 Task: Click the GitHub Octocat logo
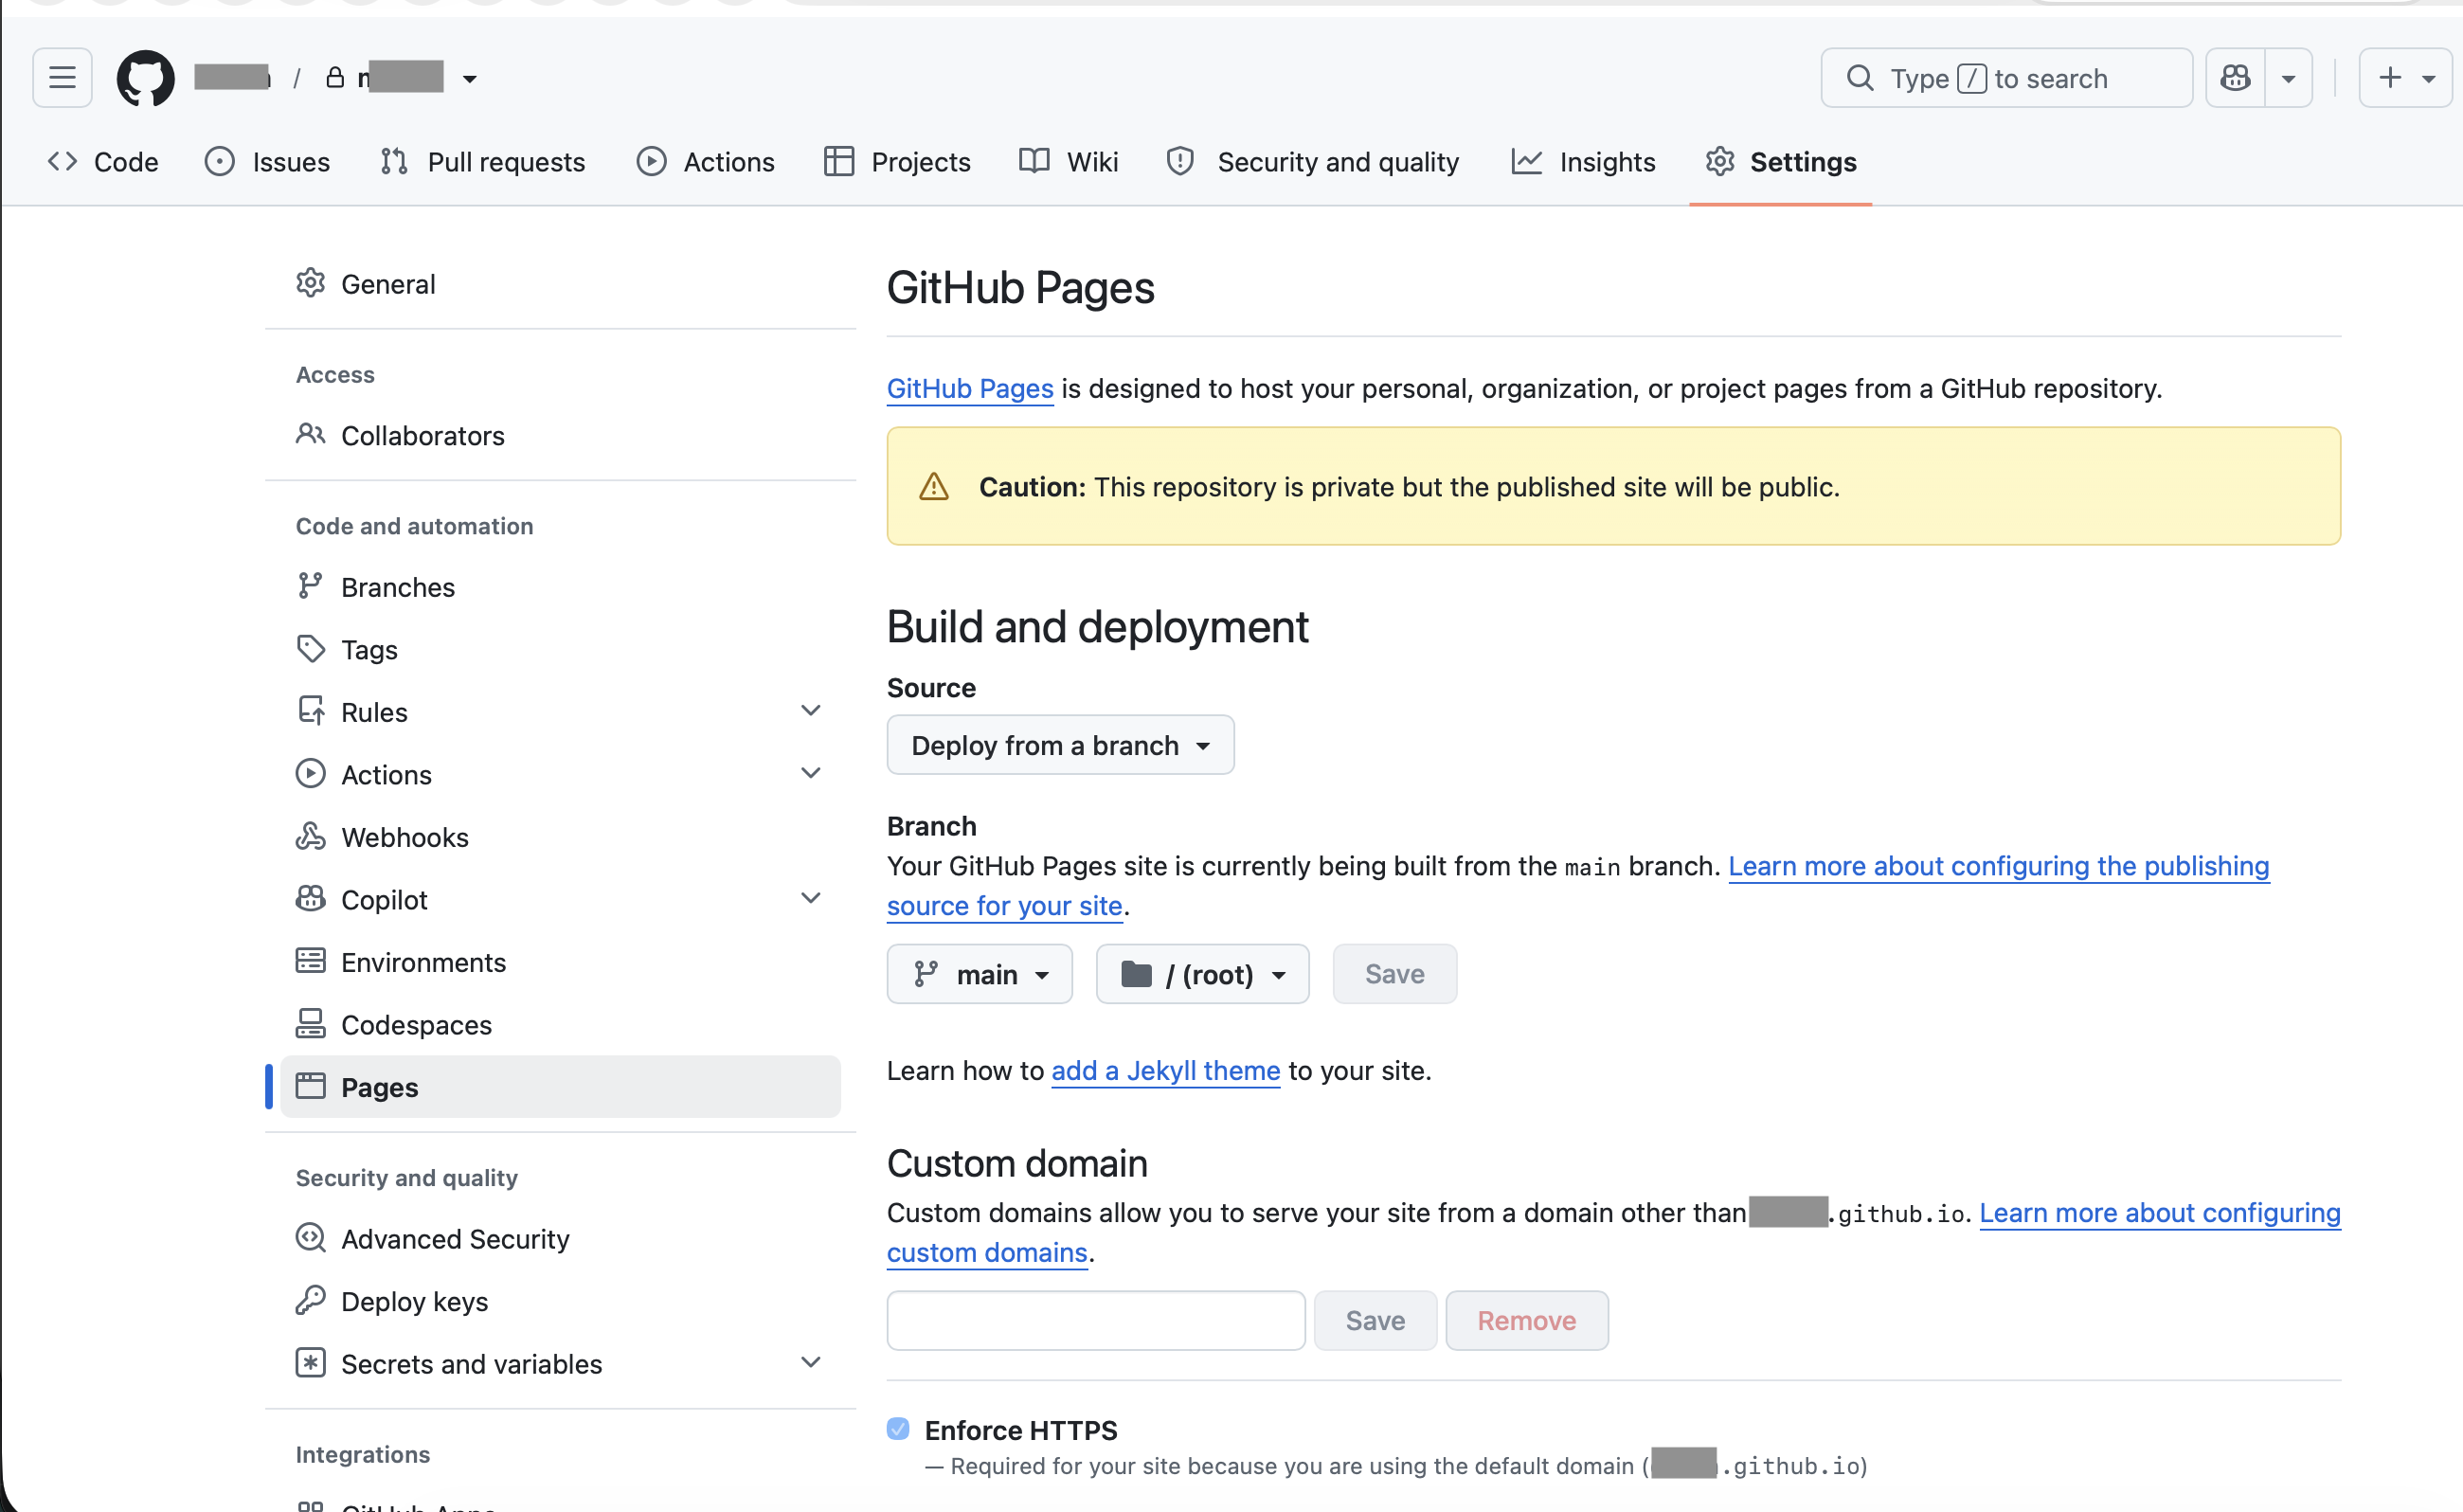(145, 78)
